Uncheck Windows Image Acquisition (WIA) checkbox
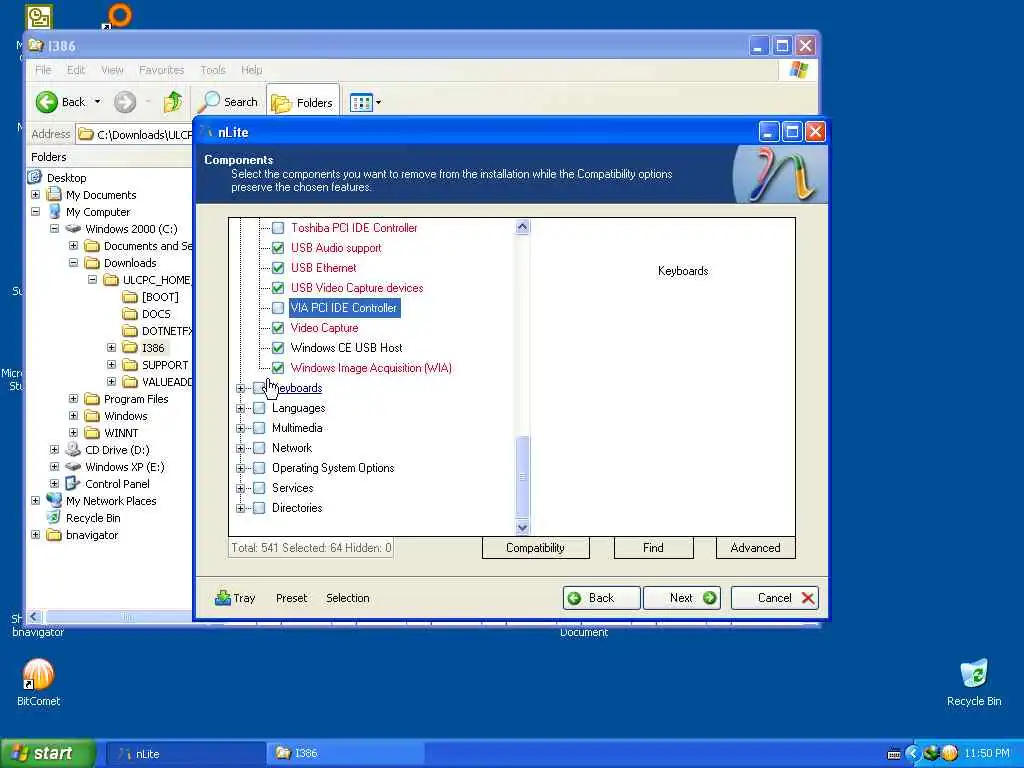This screenshot has height=768, width=1024. [x=278, y=368]
